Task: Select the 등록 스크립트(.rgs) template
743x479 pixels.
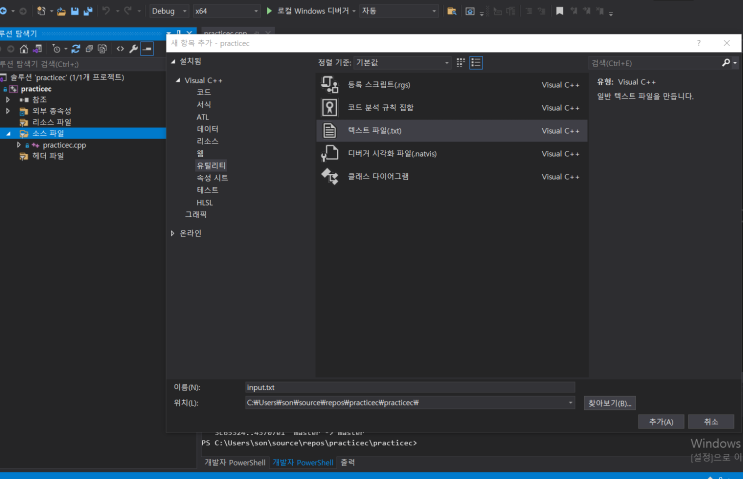Action: [452, 85]
